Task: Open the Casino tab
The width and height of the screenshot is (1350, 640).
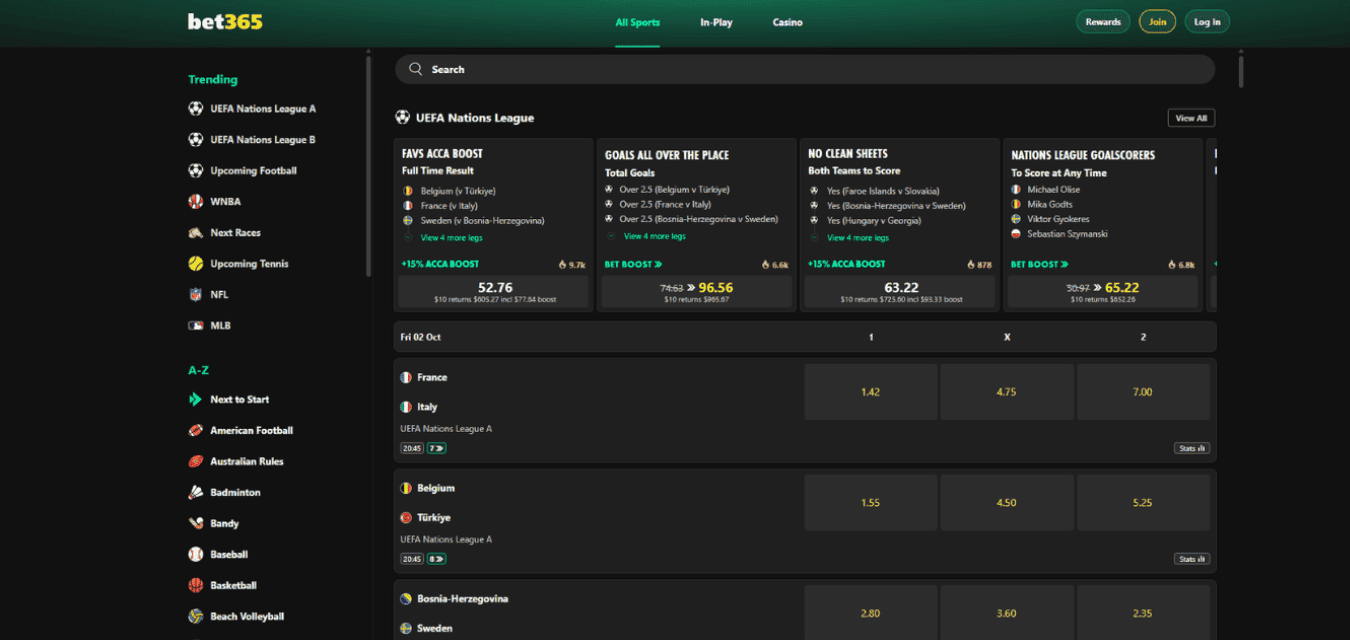Action: pos(787,22)
